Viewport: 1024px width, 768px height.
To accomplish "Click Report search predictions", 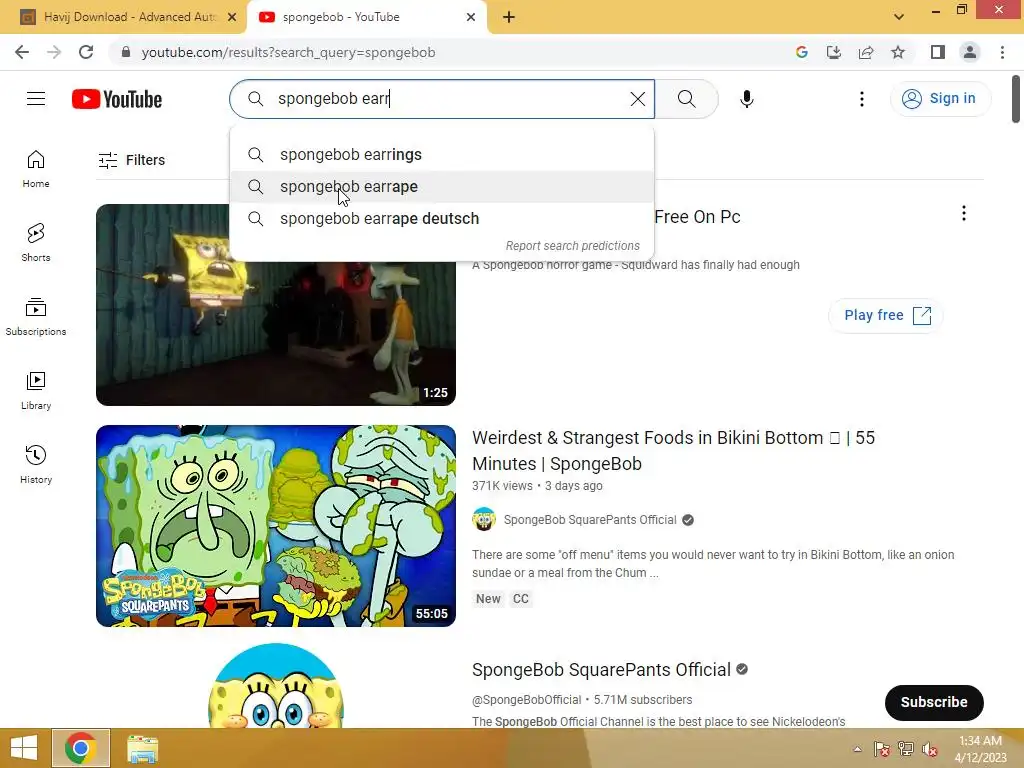I will [573, 246].
